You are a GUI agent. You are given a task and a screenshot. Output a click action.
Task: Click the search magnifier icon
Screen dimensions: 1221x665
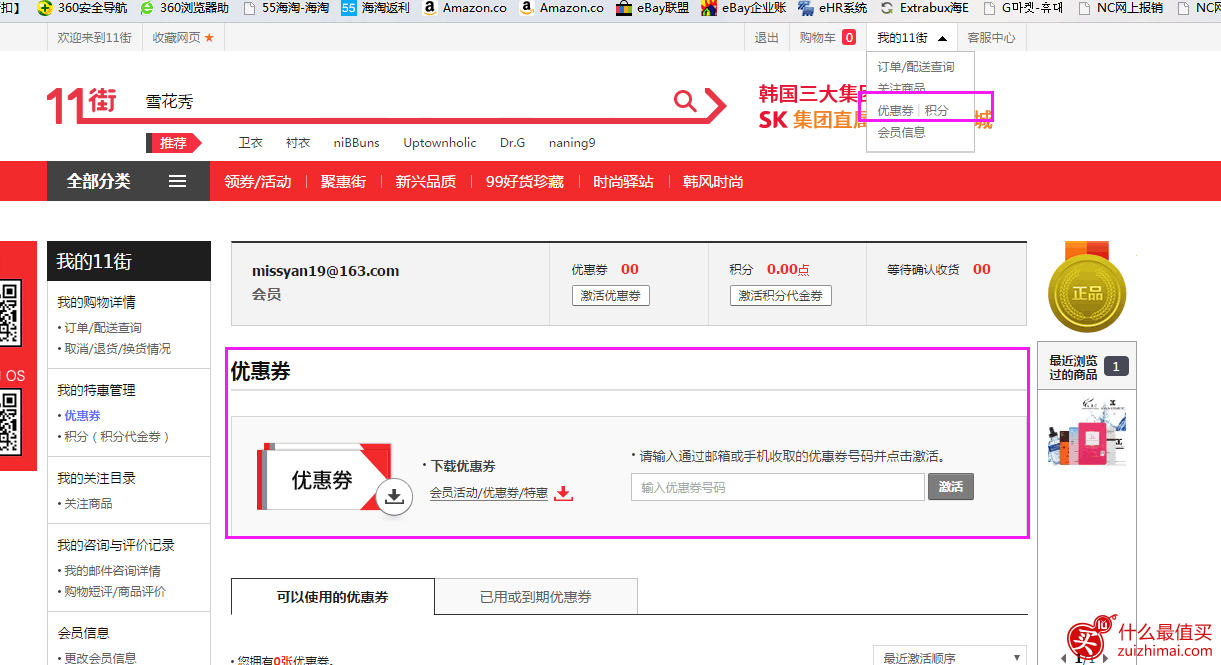685,100
